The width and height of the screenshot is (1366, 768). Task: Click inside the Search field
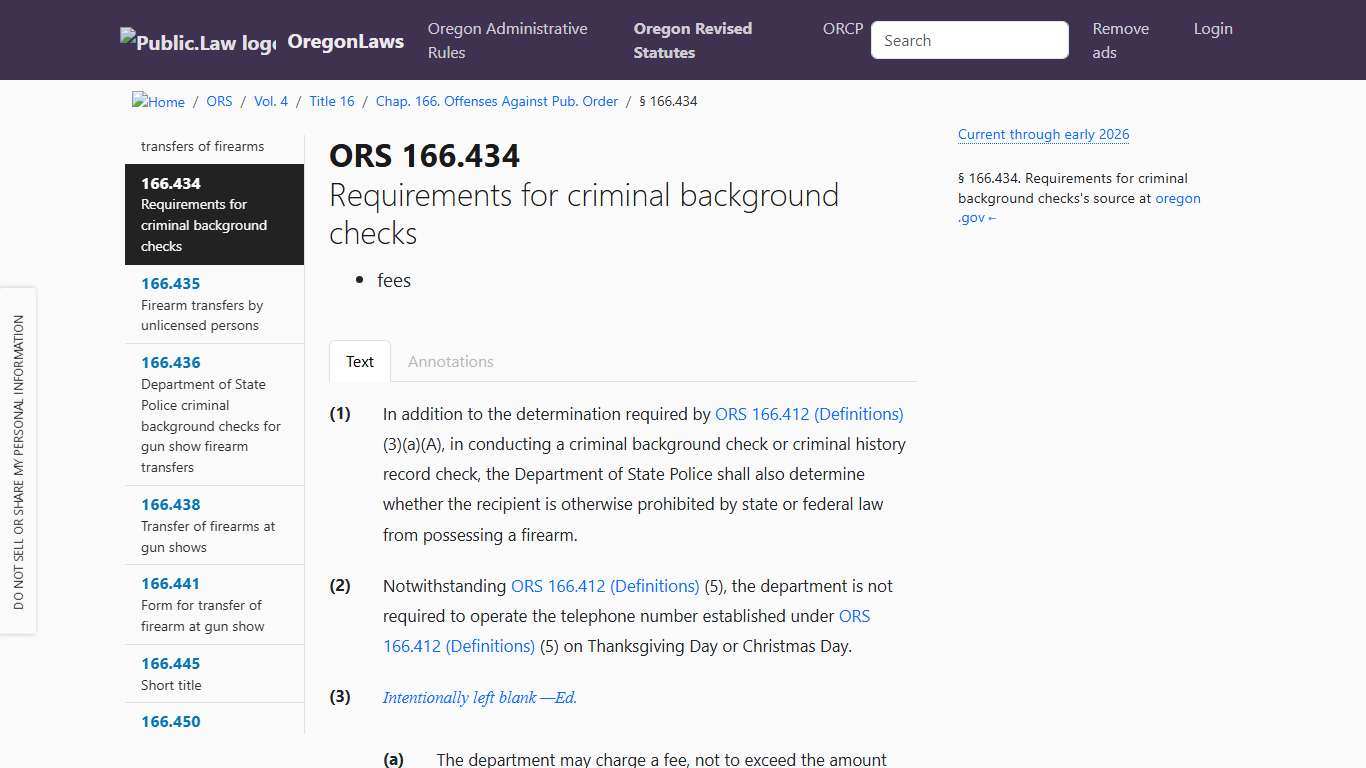pyautogui.click(x=968, y=40)
